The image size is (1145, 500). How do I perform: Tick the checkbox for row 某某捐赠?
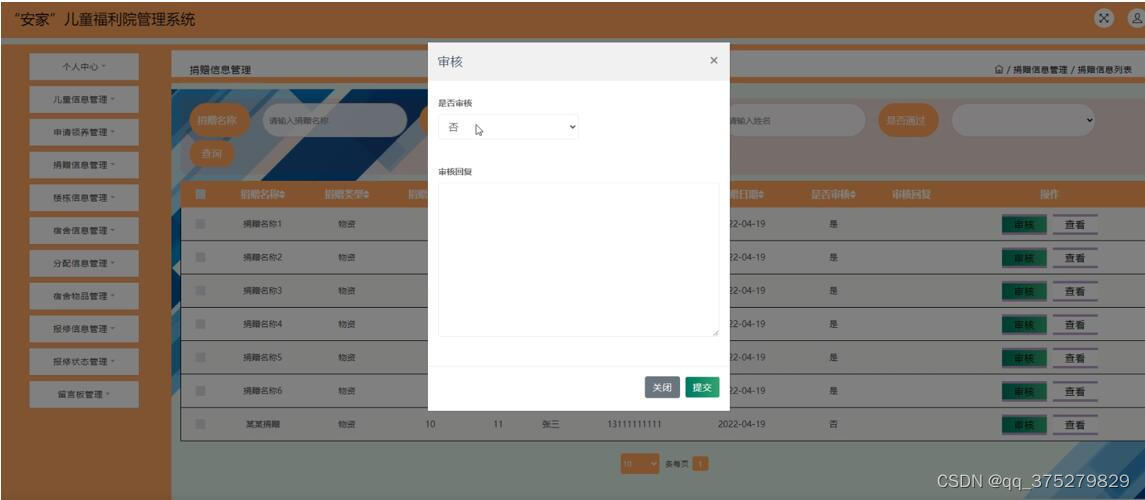201,423
